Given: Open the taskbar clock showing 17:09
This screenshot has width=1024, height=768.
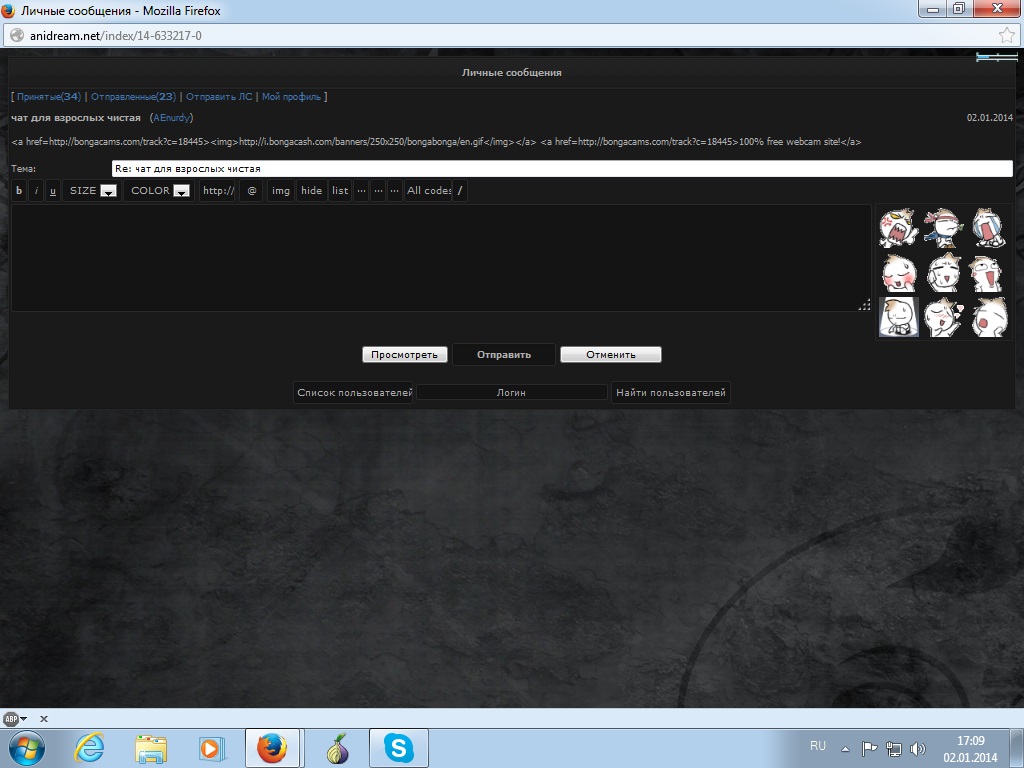Looking at the screenshot, I should coord(970,749).
